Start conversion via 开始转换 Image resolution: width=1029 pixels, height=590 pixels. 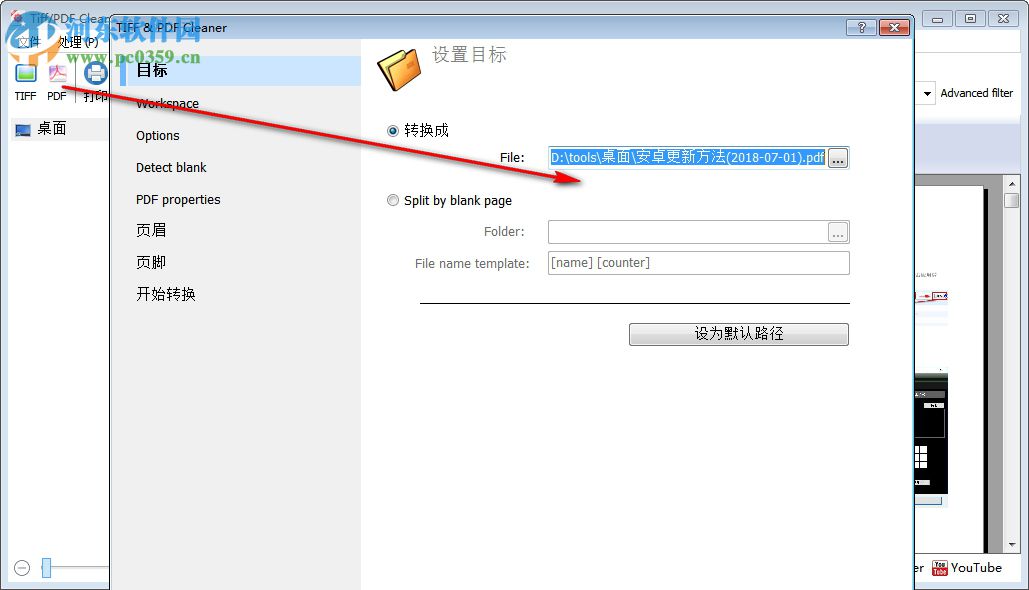pyautogui.click(x=165, y=293)
